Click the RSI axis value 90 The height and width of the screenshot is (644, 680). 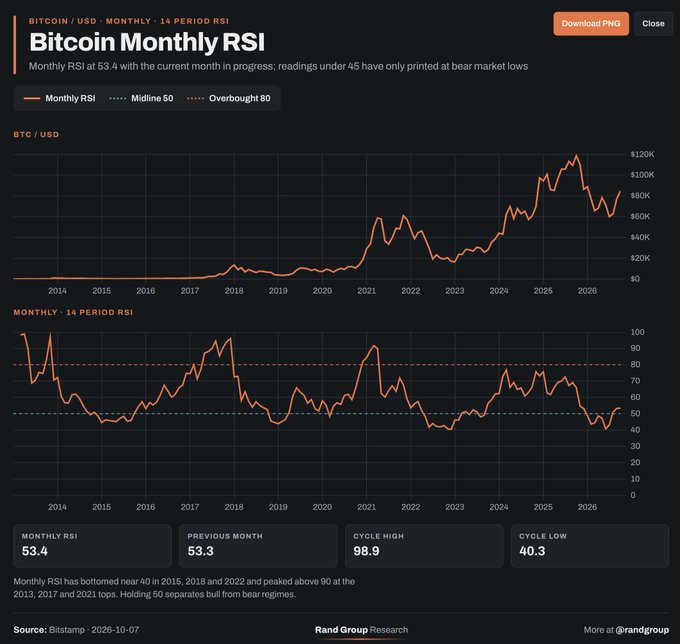pos(635,348)
